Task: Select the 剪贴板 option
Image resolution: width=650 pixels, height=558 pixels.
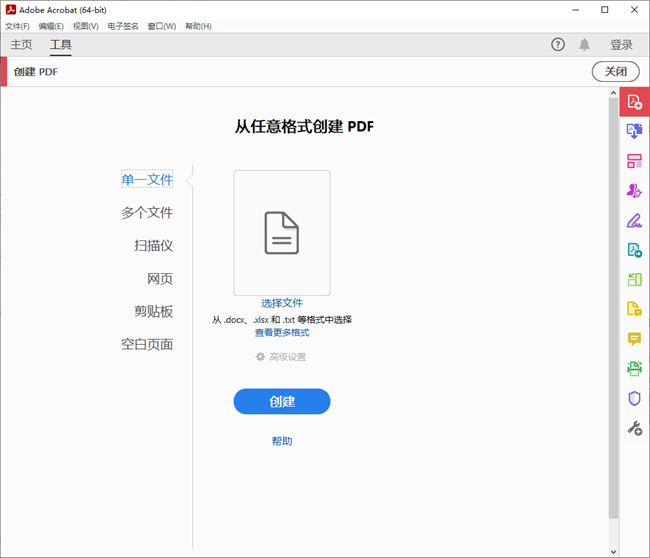Action: [x=153, y=311]
